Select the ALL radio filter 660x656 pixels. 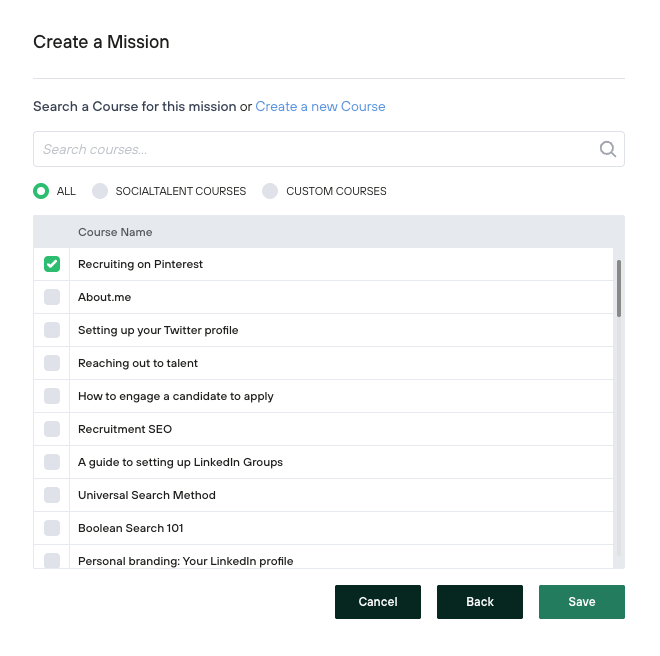pos(41,191)
